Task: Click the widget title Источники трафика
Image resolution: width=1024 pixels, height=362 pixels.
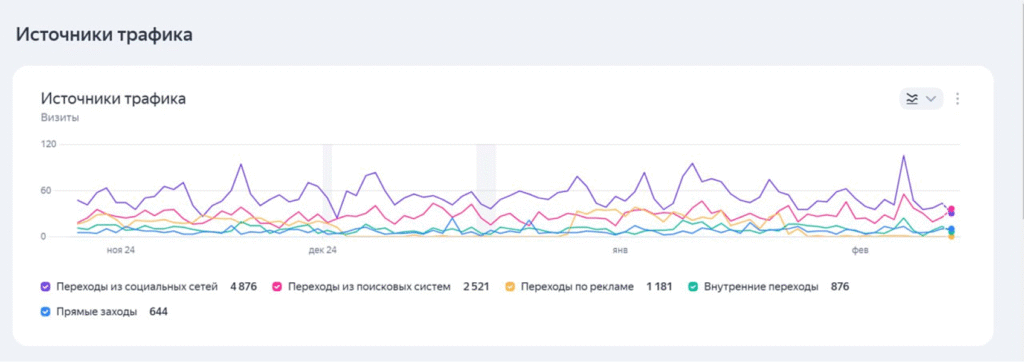Action: pyautogui.click(x=114, y=99)
